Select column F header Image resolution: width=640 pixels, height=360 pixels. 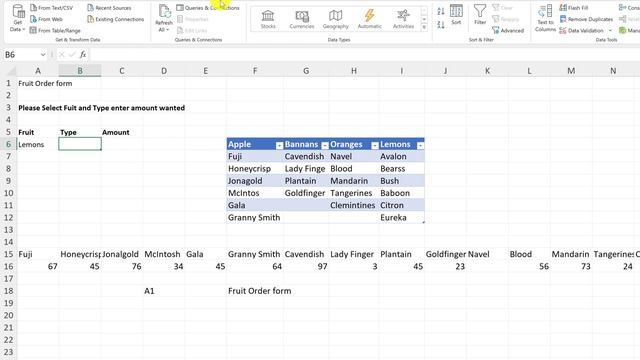(255, 71)
